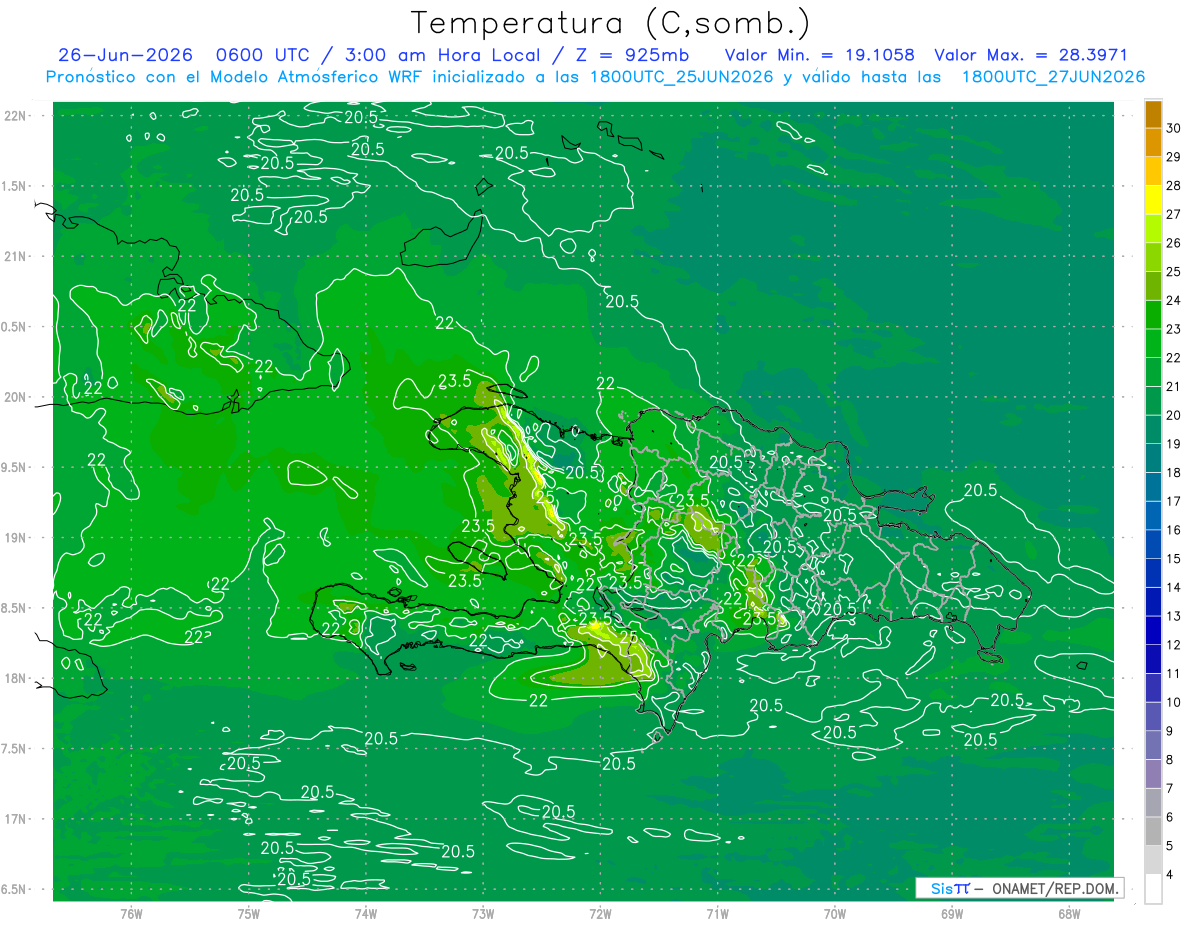Click "Valor Min. = 19.1058" readout
The image size is (1200, 927).
(x=819, y=55)
